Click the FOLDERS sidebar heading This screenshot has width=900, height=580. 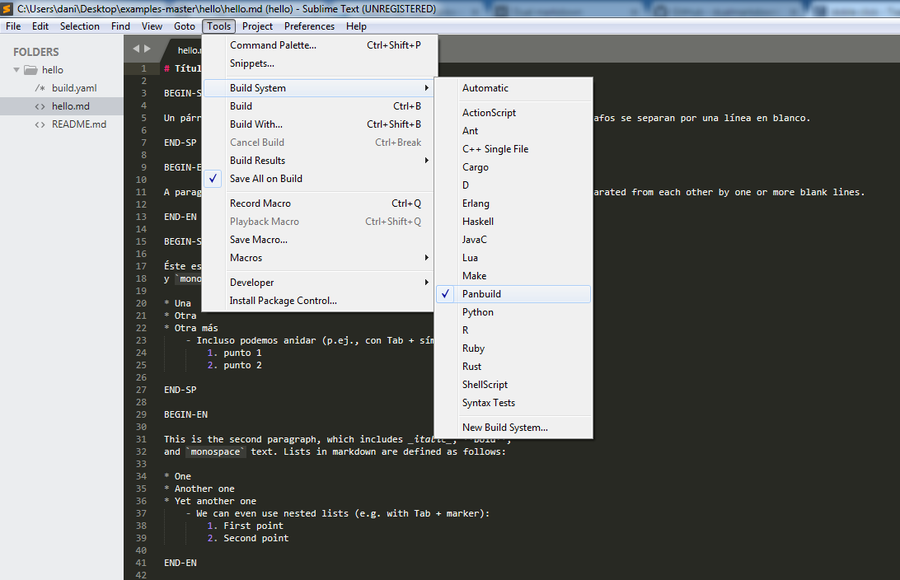[36, 52]
